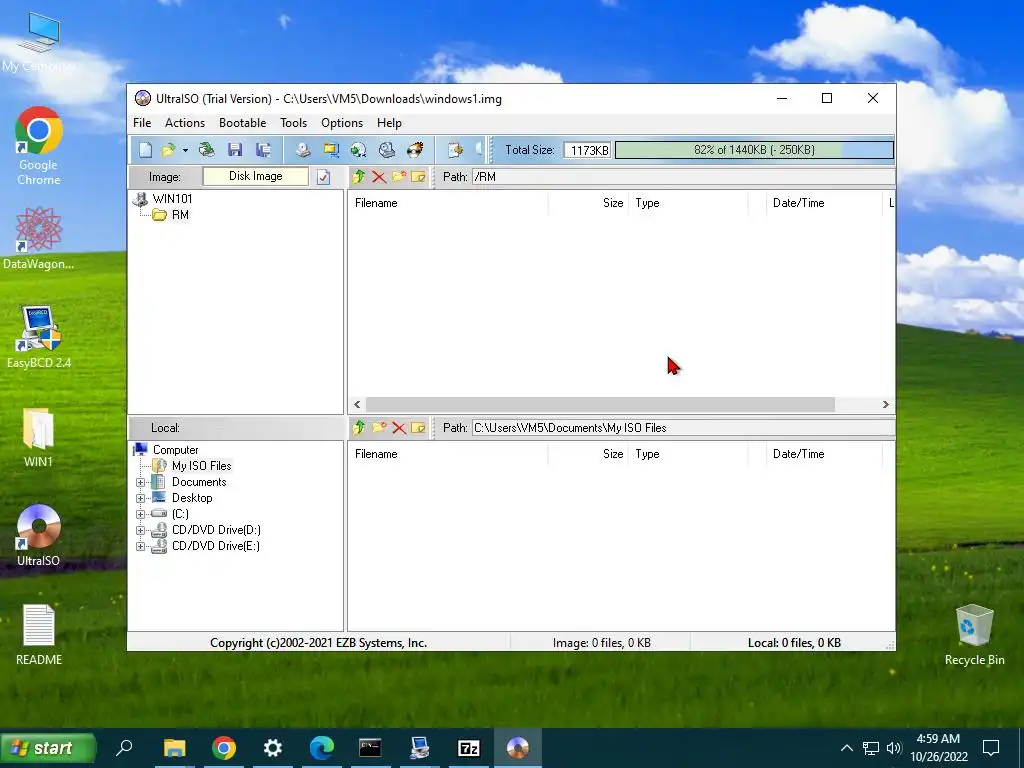This screenshot has width=1024, height=768.
Task: Click the local pane red Delete X
Action: click(399, 428)
